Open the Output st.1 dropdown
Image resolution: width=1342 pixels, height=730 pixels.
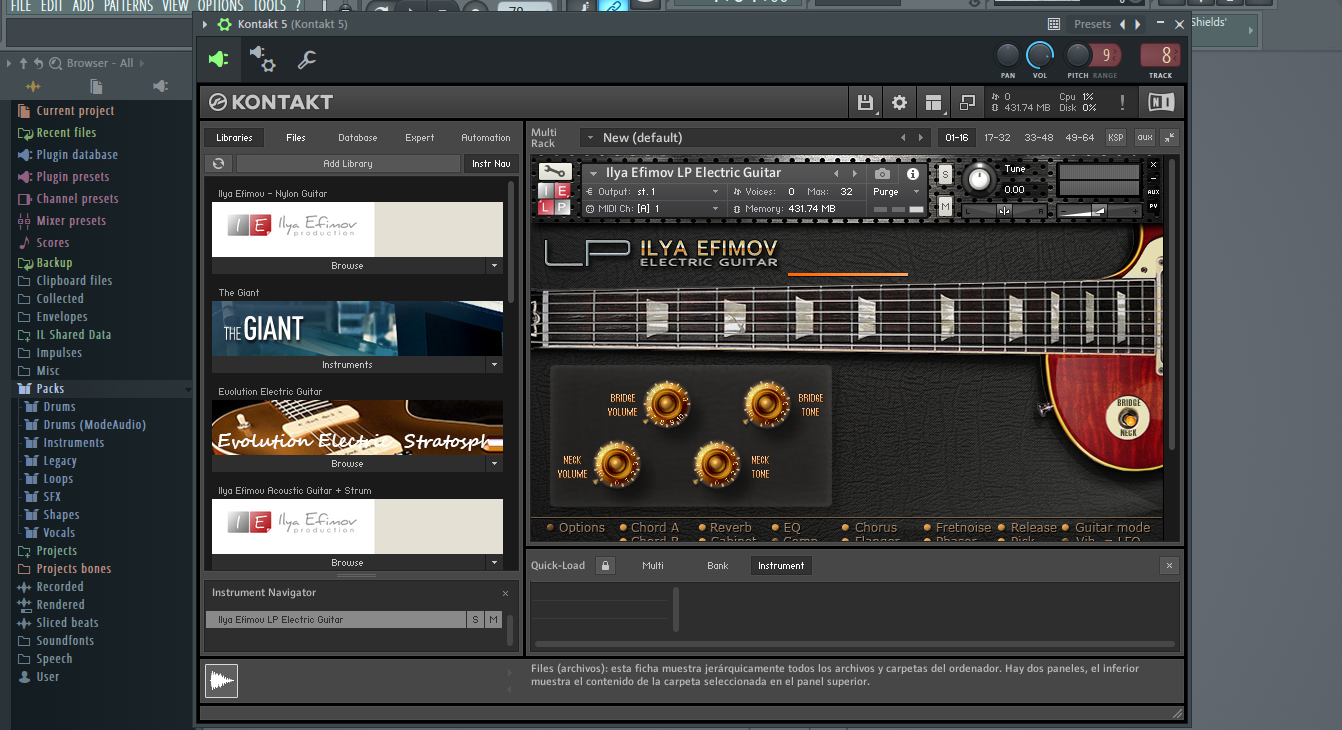pyautogui.click(x=652, y=192)
